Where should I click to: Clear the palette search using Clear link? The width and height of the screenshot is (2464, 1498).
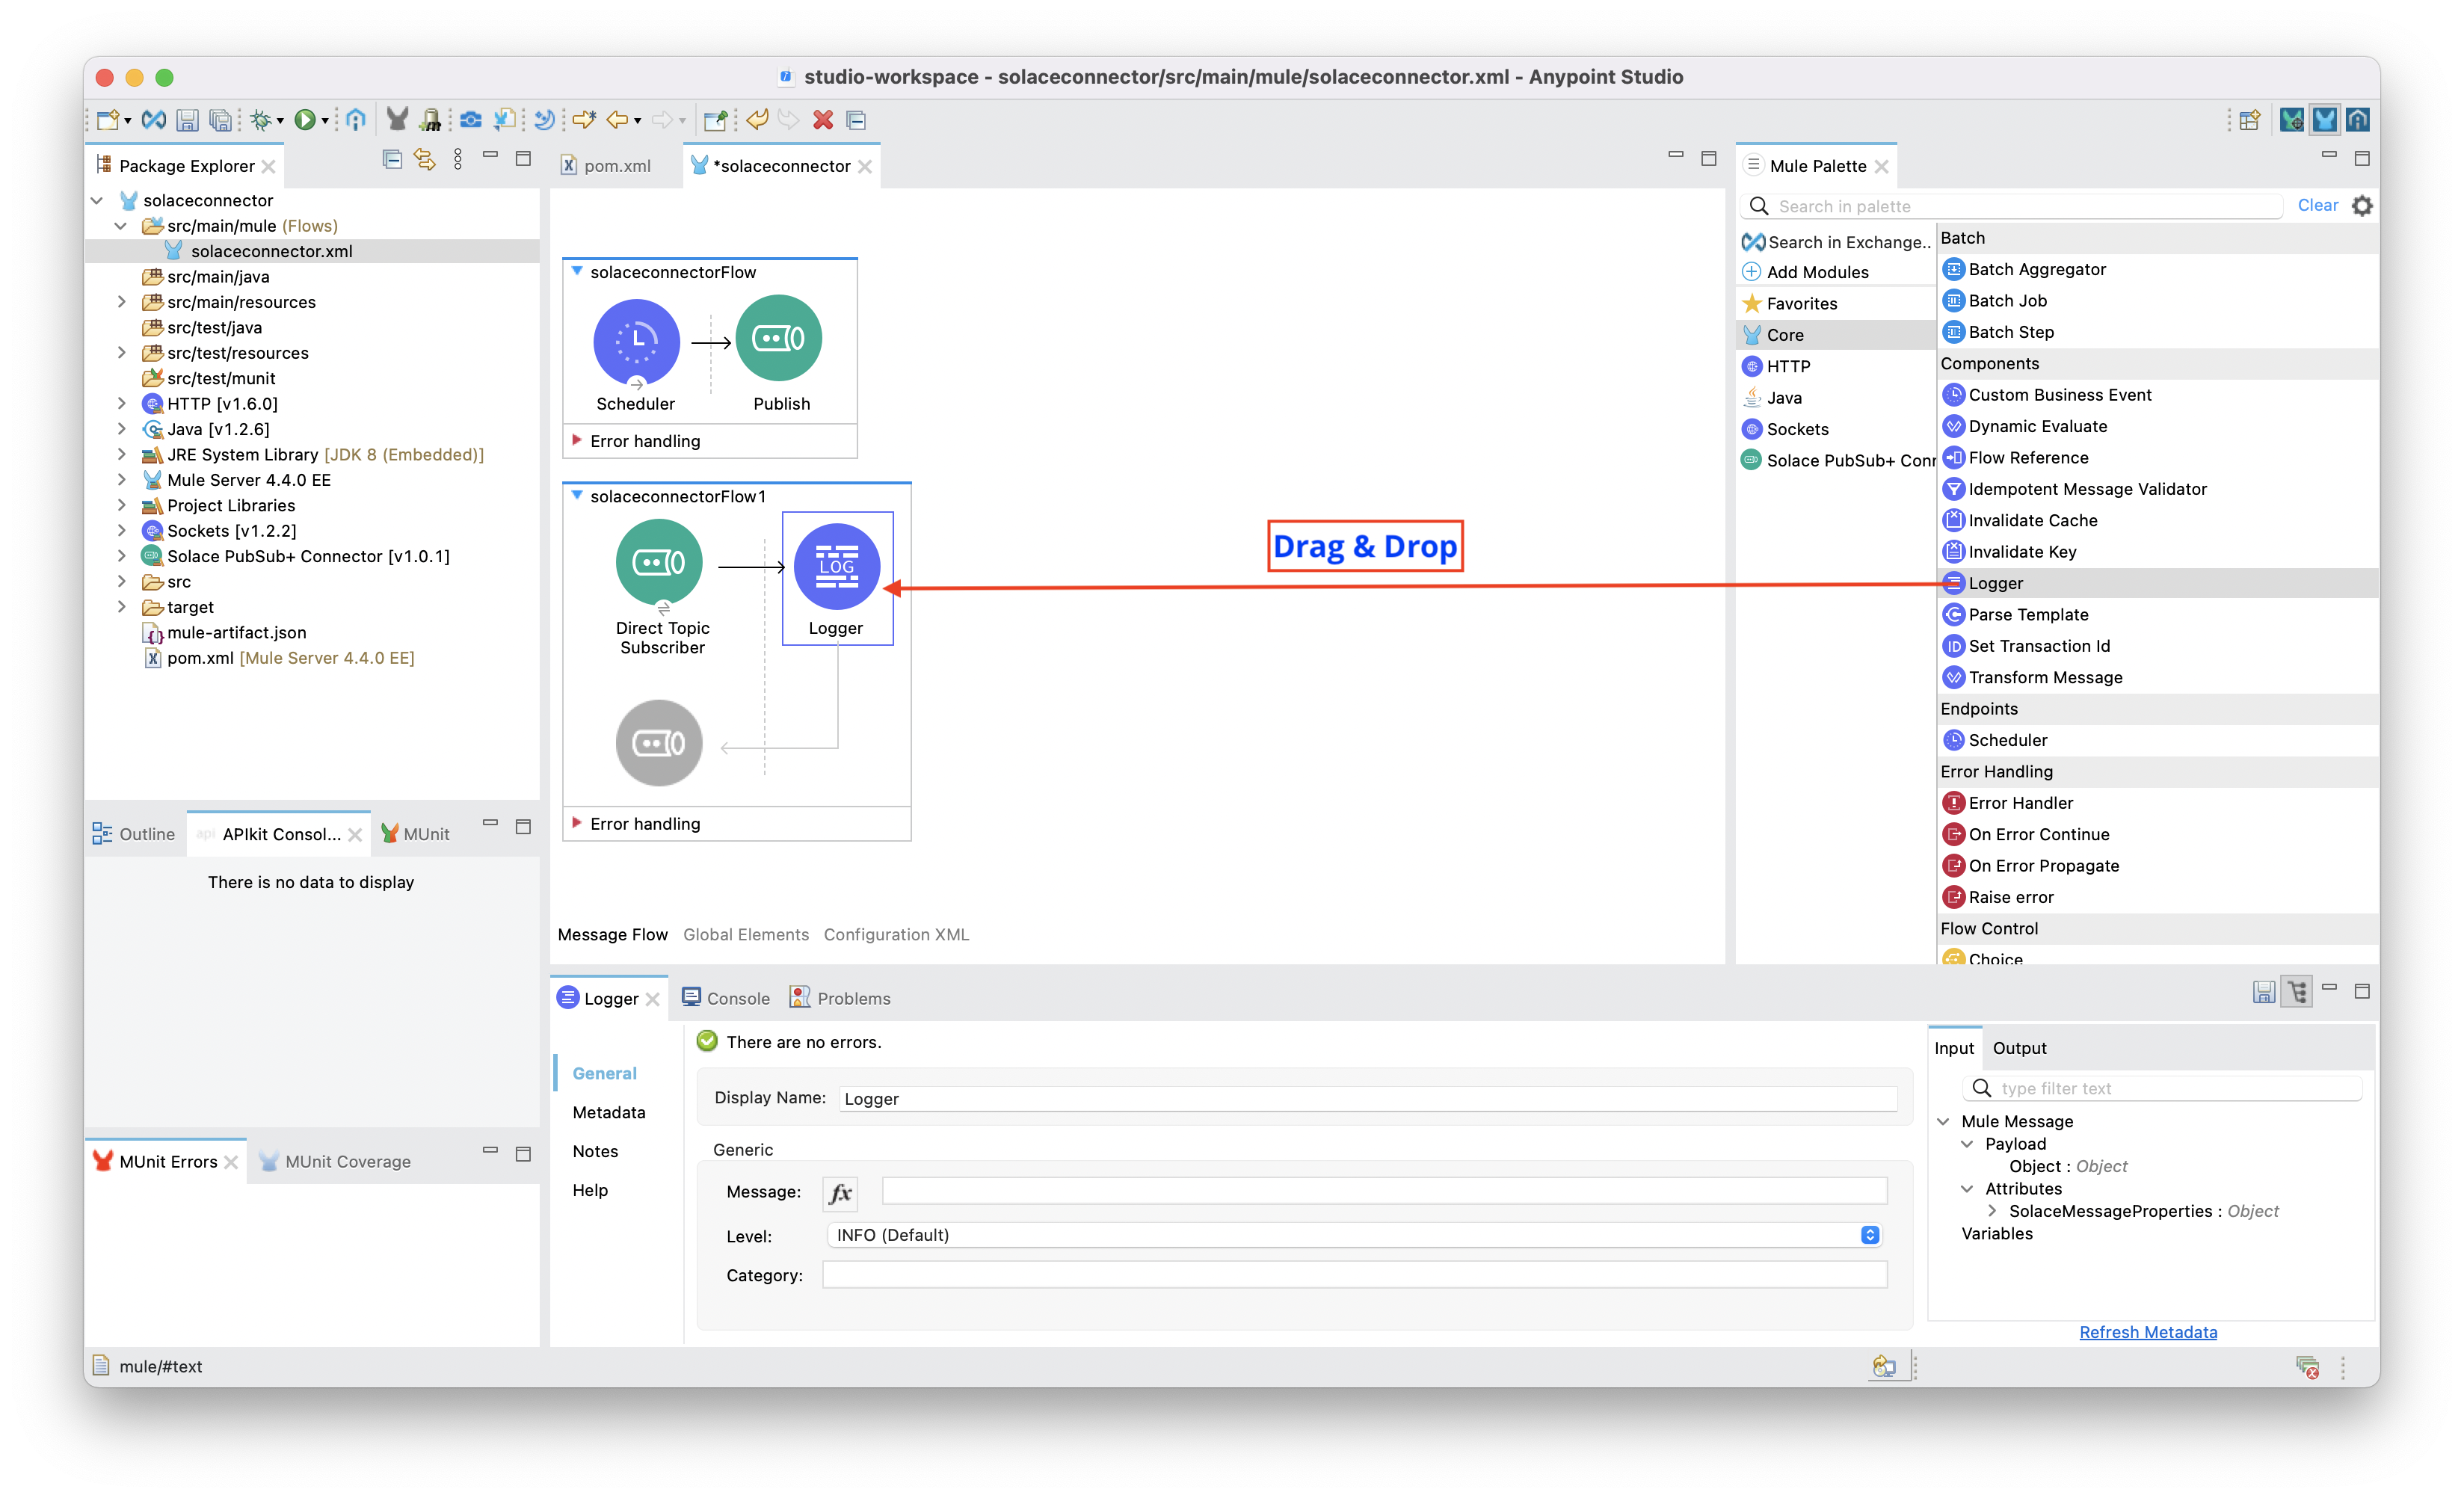coord(2318,205)
